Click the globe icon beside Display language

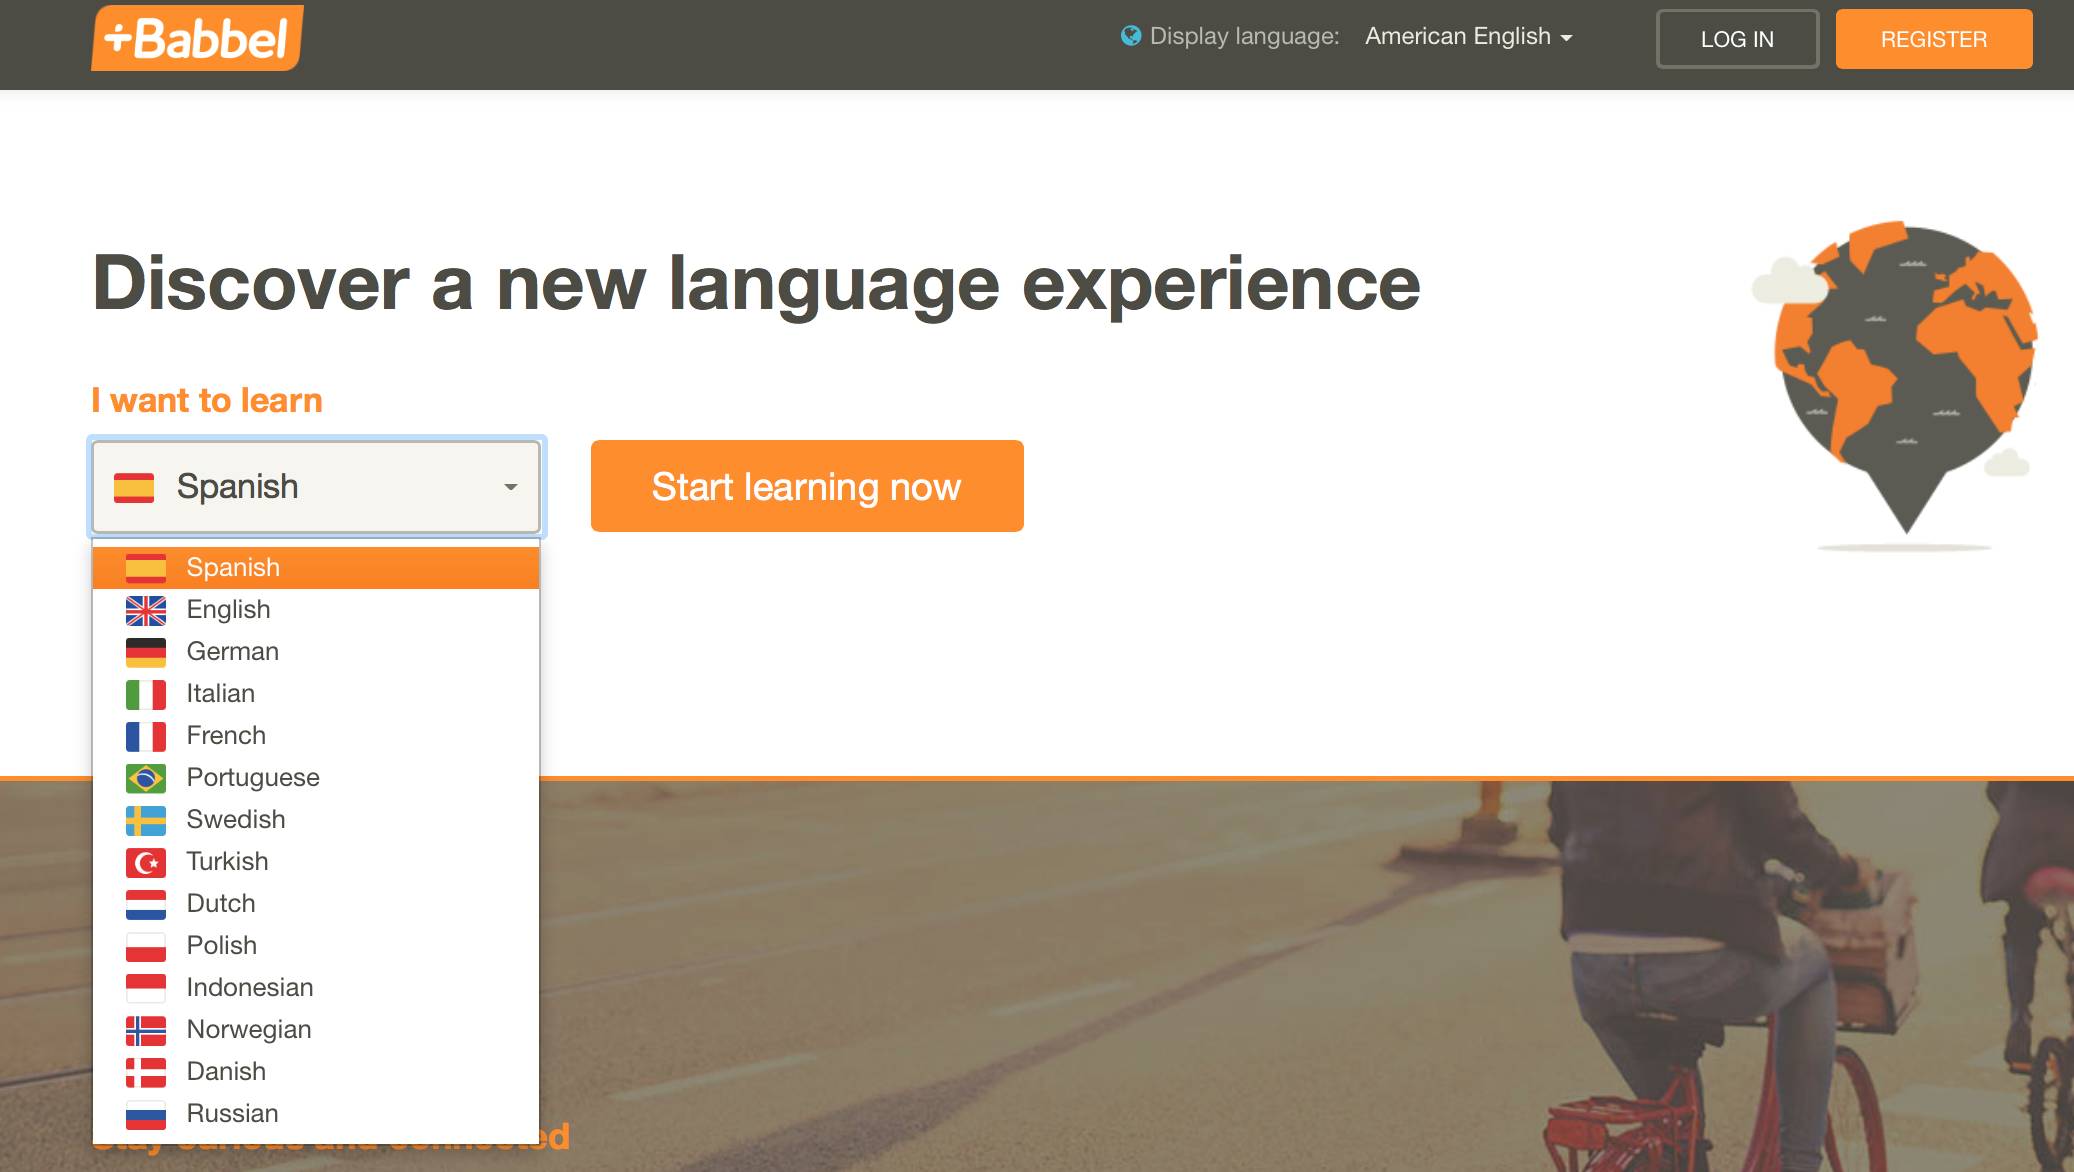1131,36
